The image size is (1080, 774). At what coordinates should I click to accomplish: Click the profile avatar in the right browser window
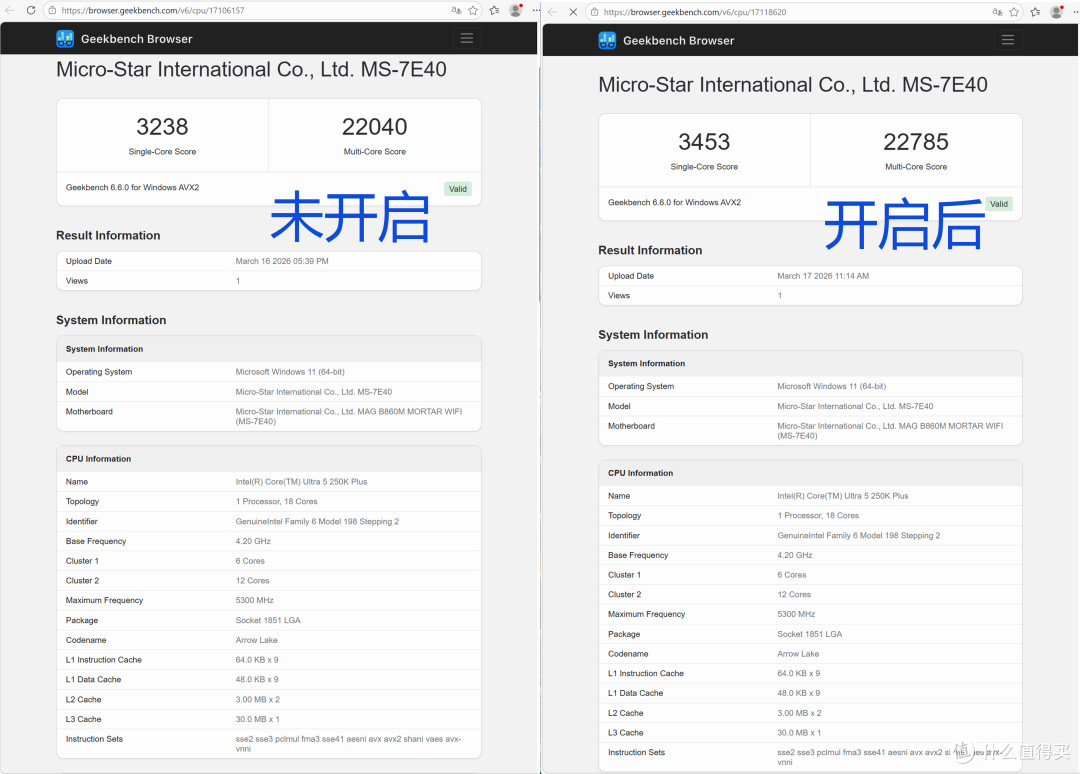click(x=1057, y=12)
